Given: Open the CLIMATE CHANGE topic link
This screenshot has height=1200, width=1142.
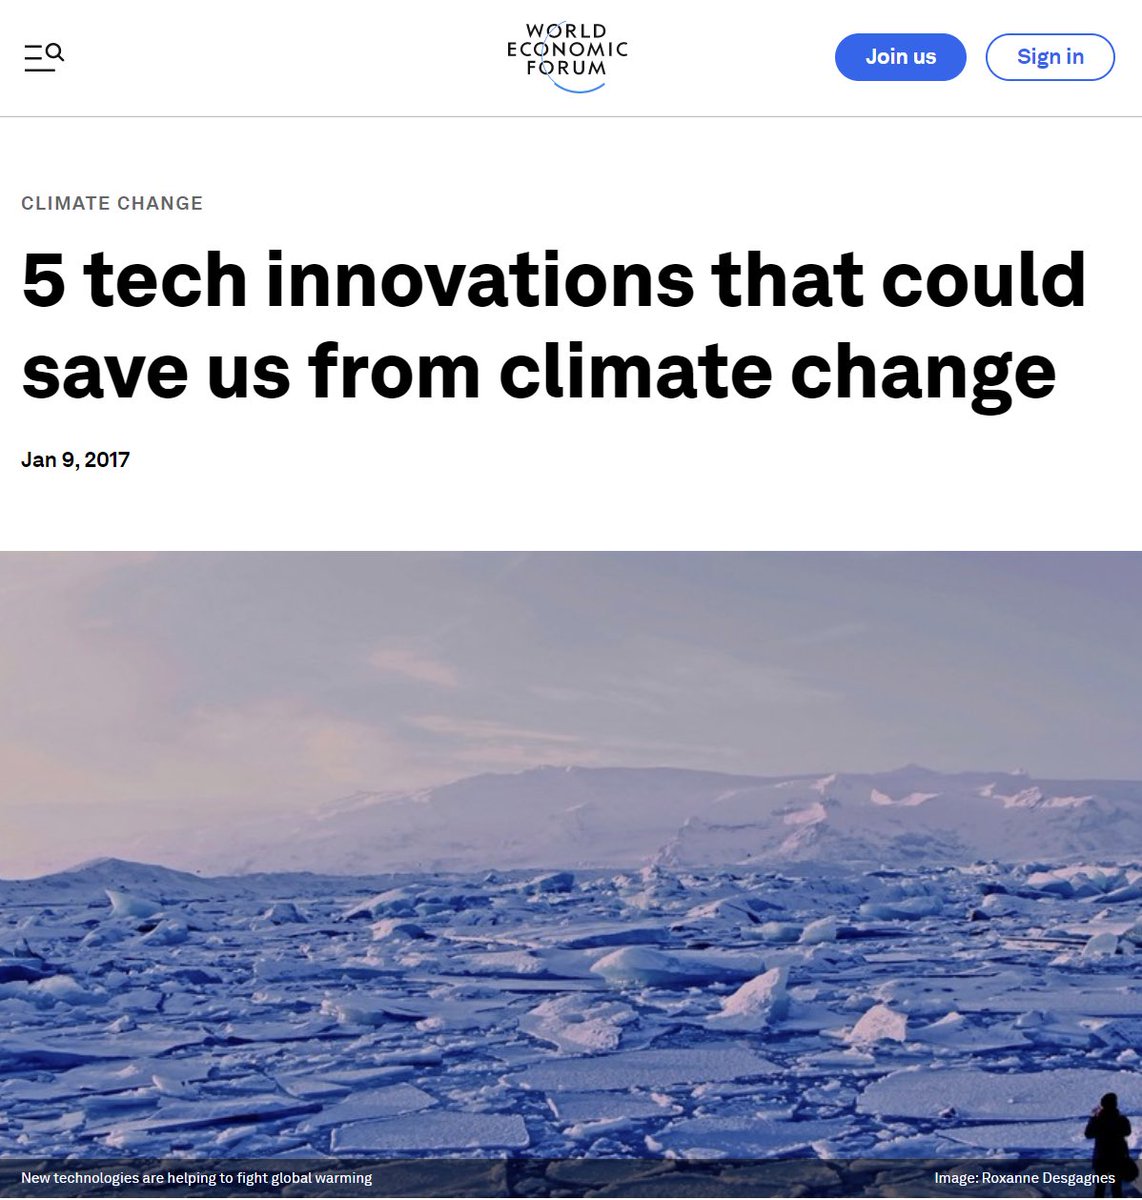Looking at the screenshot, I should [112, 203].
